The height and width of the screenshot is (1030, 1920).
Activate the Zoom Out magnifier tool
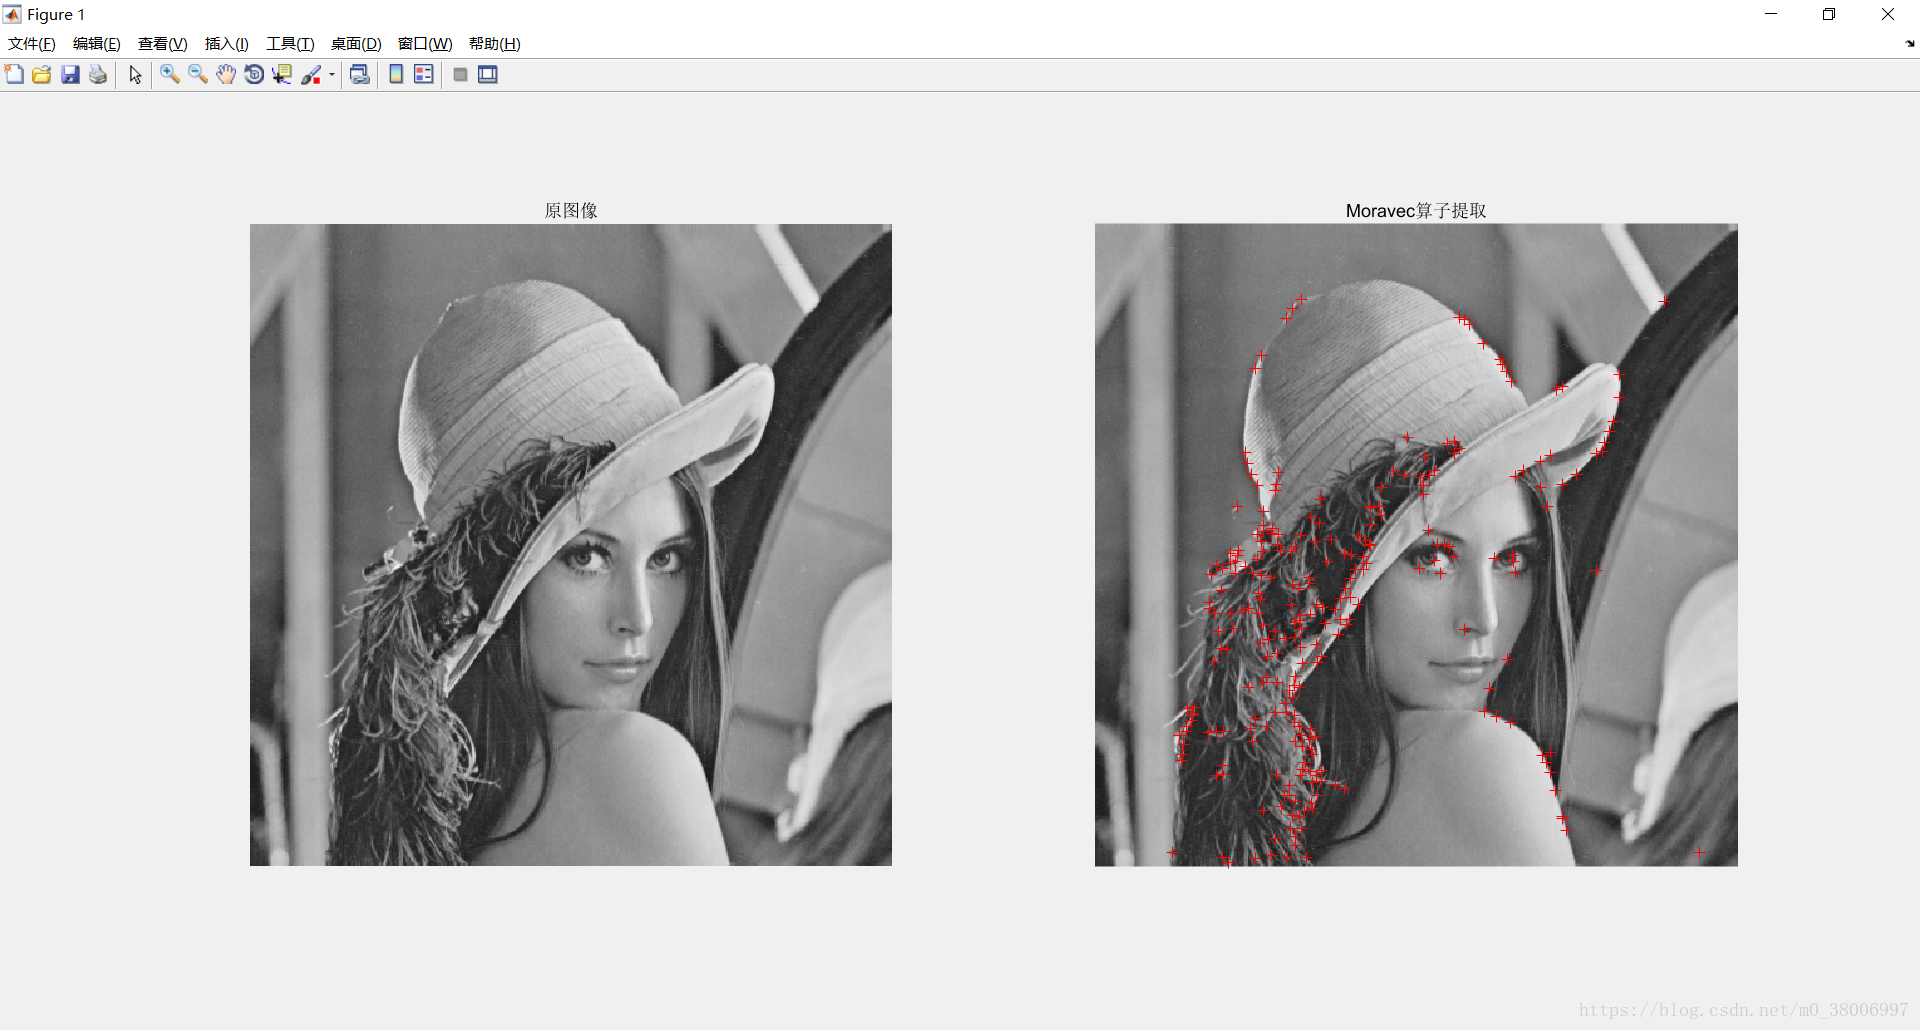[198, 75]
